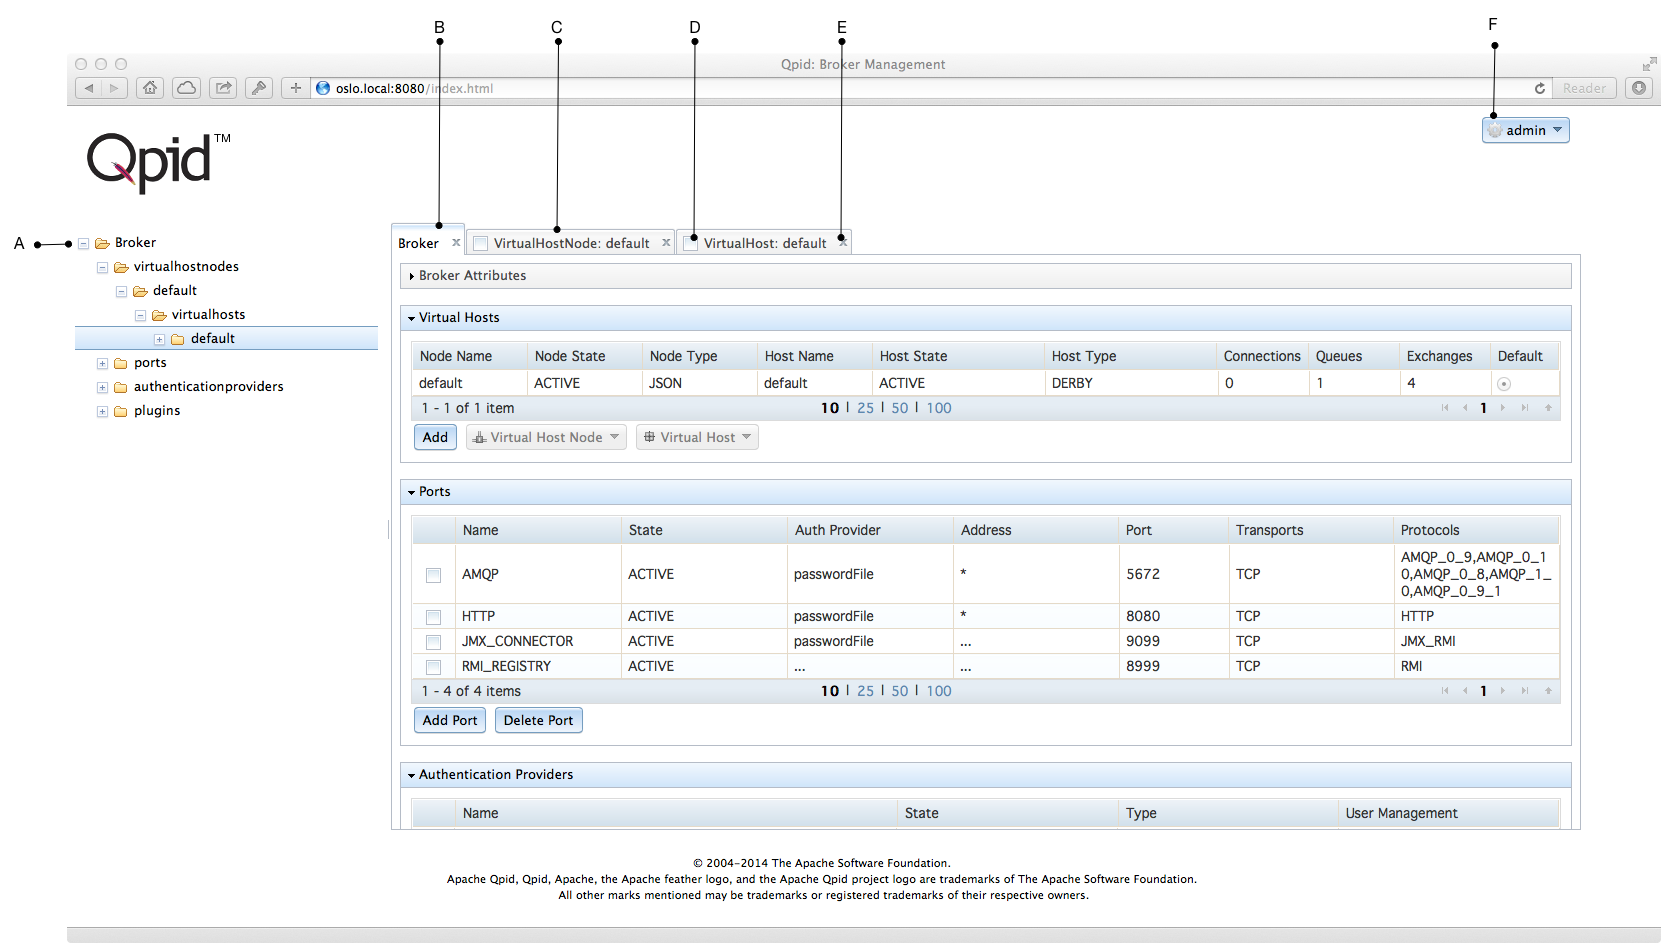Reload the page using the refresh icon
The height and width of the screenshot is (952, 1670).
coord(1539,88)
